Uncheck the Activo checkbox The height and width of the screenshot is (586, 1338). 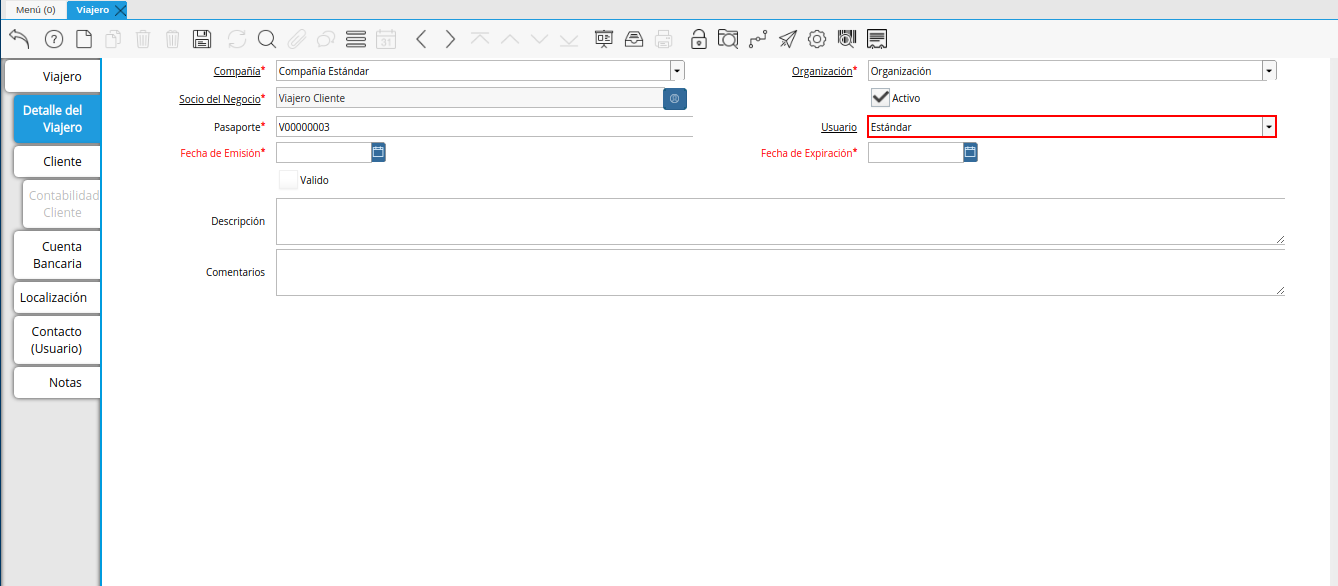(x=880, y=97)
